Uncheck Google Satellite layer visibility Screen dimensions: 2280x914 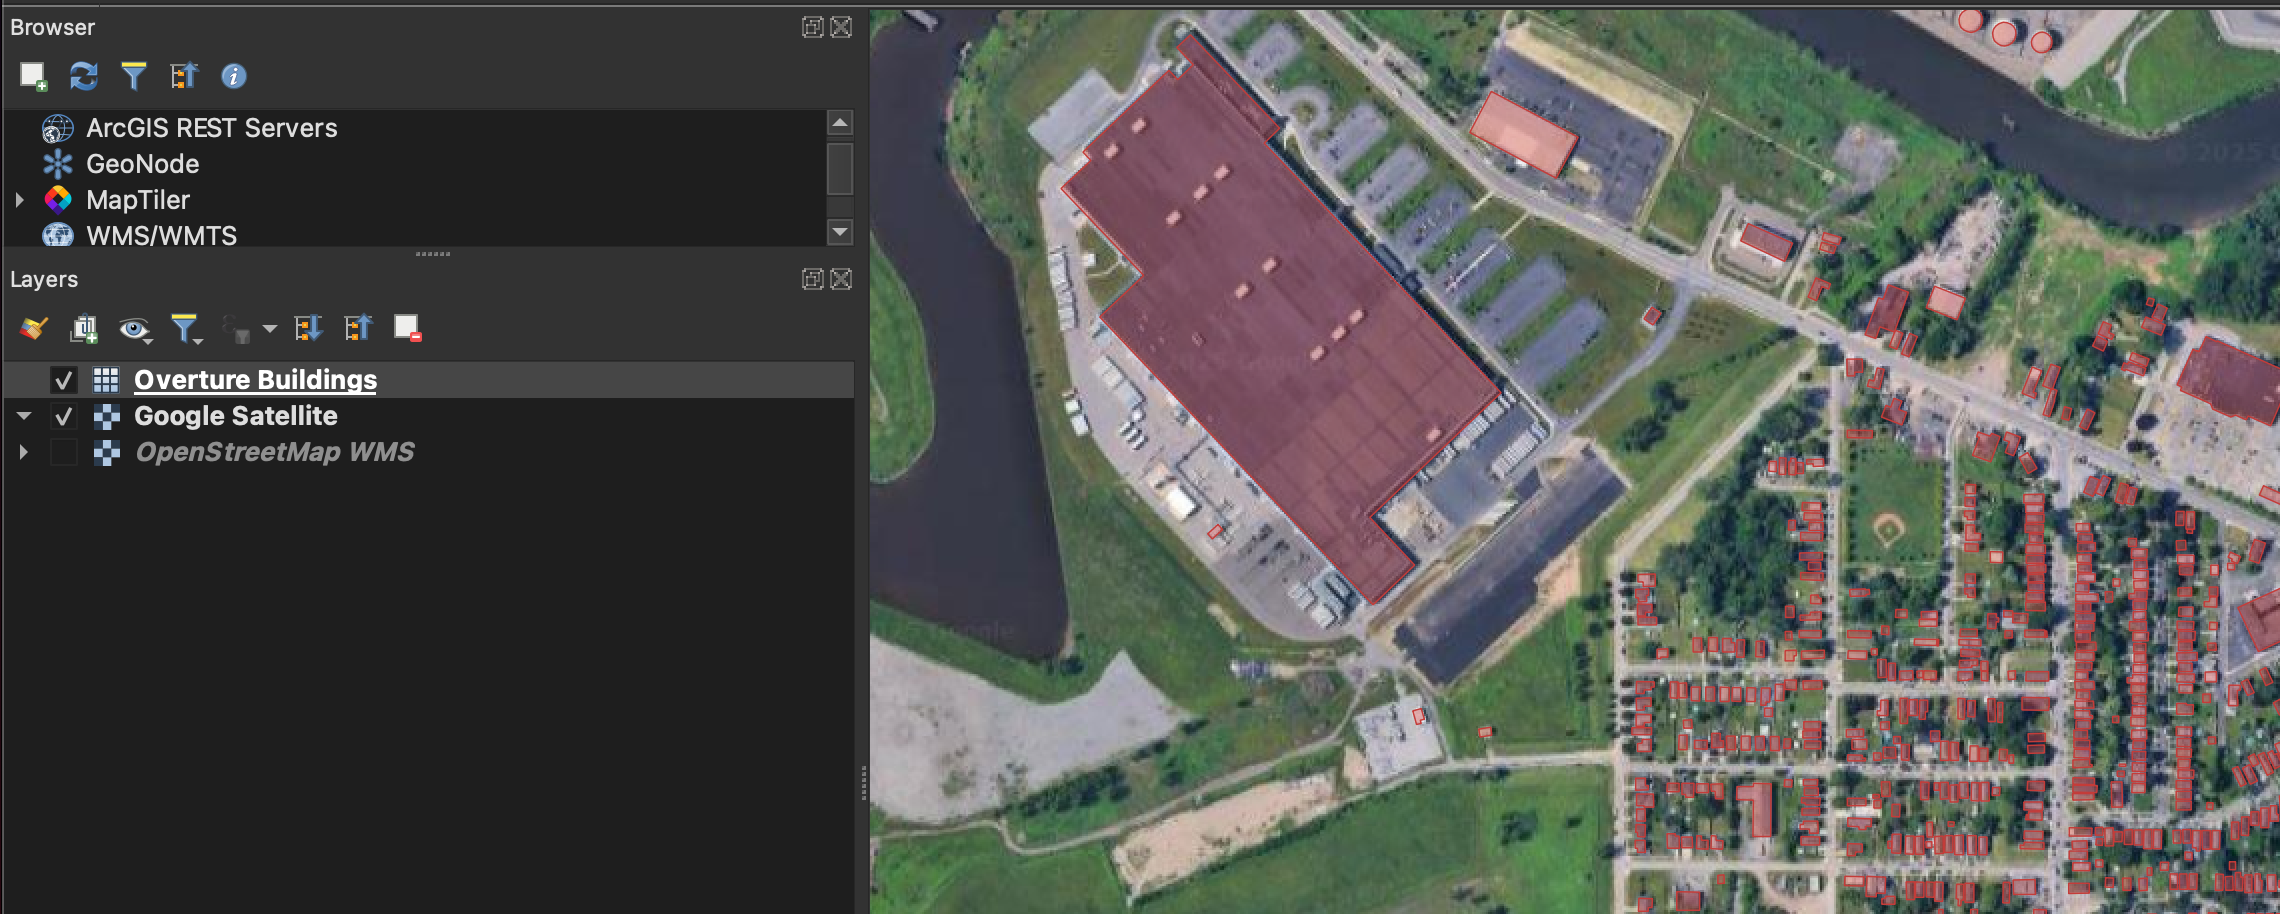pyautogui.click(x=64, y=416)
